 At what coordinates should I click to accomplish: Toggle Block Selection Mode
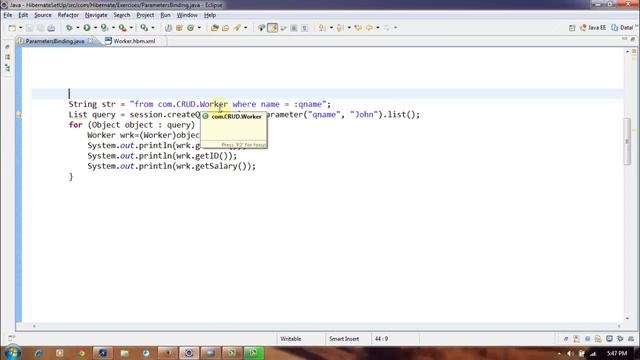(294, 28)
